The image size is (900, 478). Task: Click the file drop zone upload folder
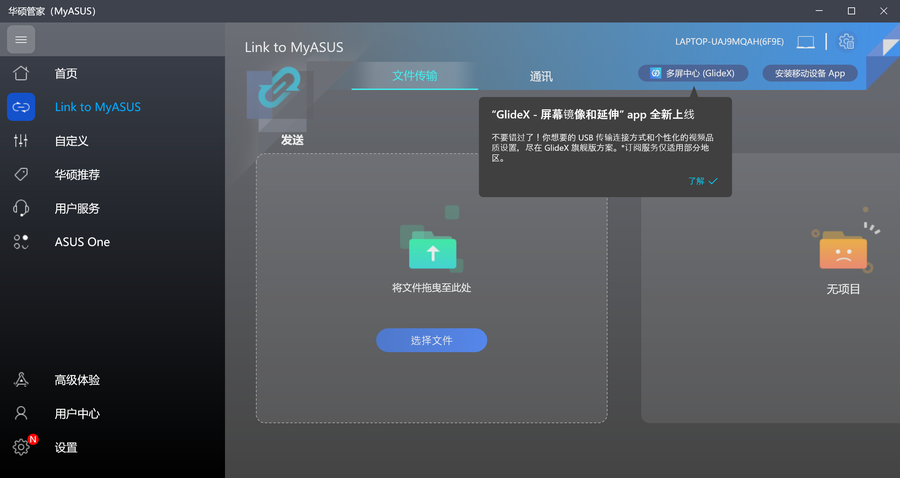(432, 250)
